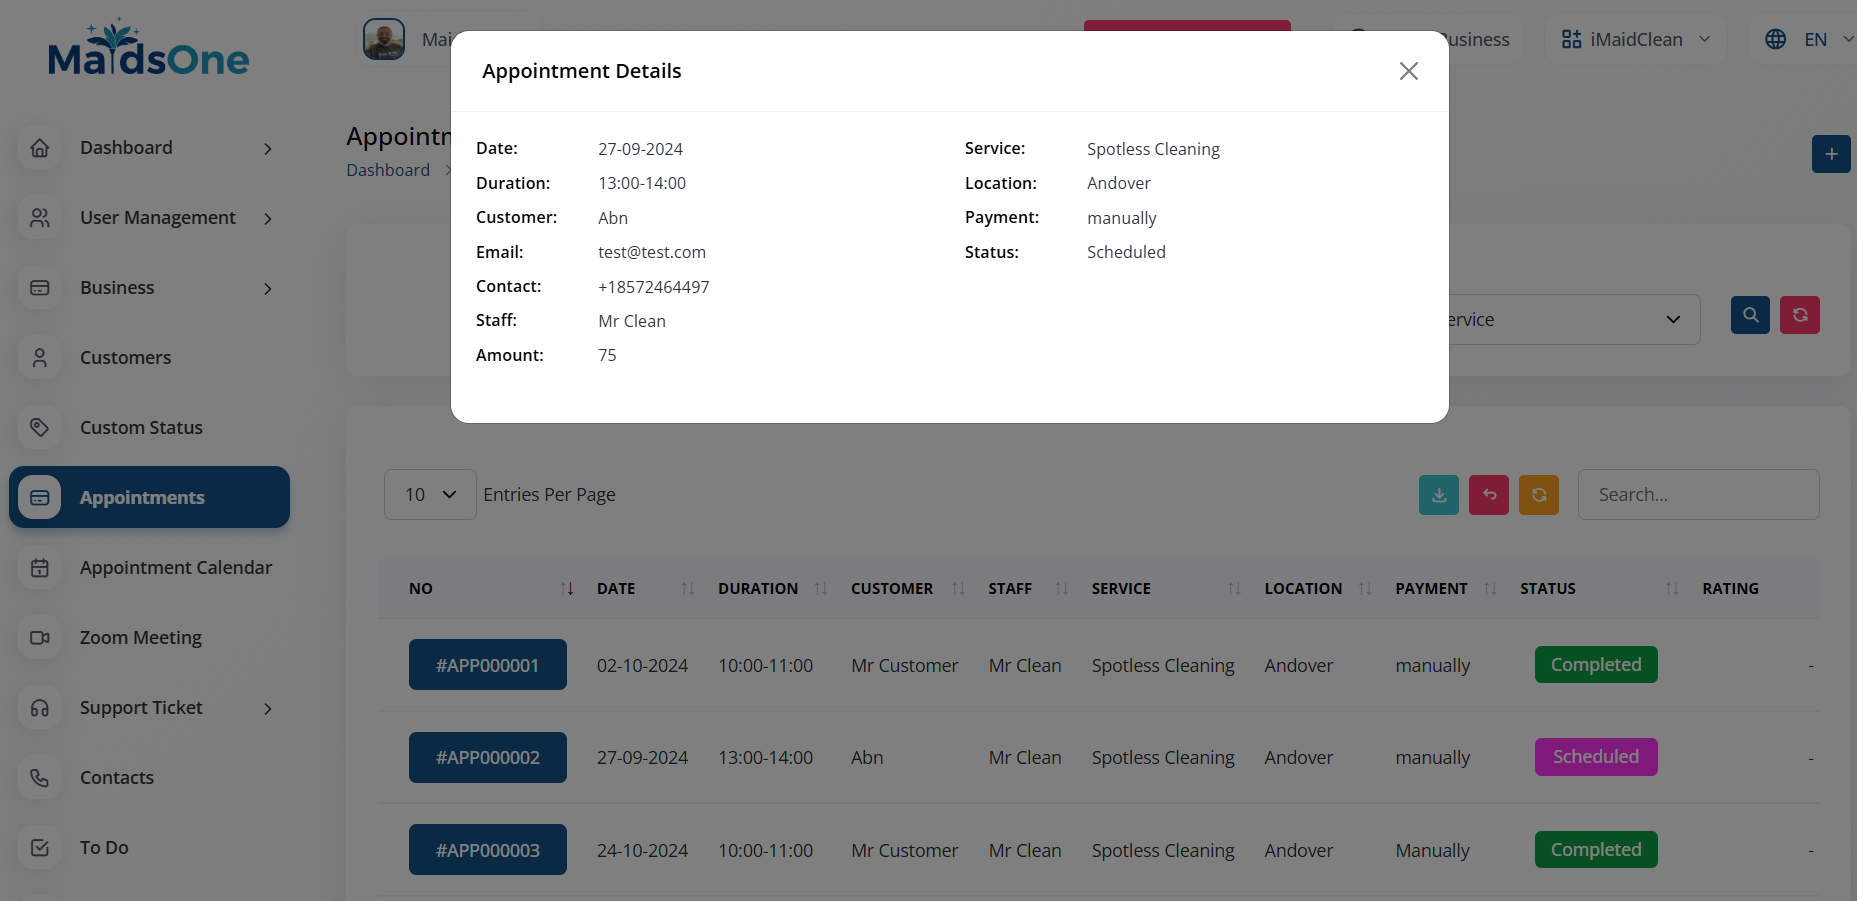The width and height of the screenshot is (1857, 901).
Task: Open Appointment Calendar from sidebar
Action: [175, 568]
